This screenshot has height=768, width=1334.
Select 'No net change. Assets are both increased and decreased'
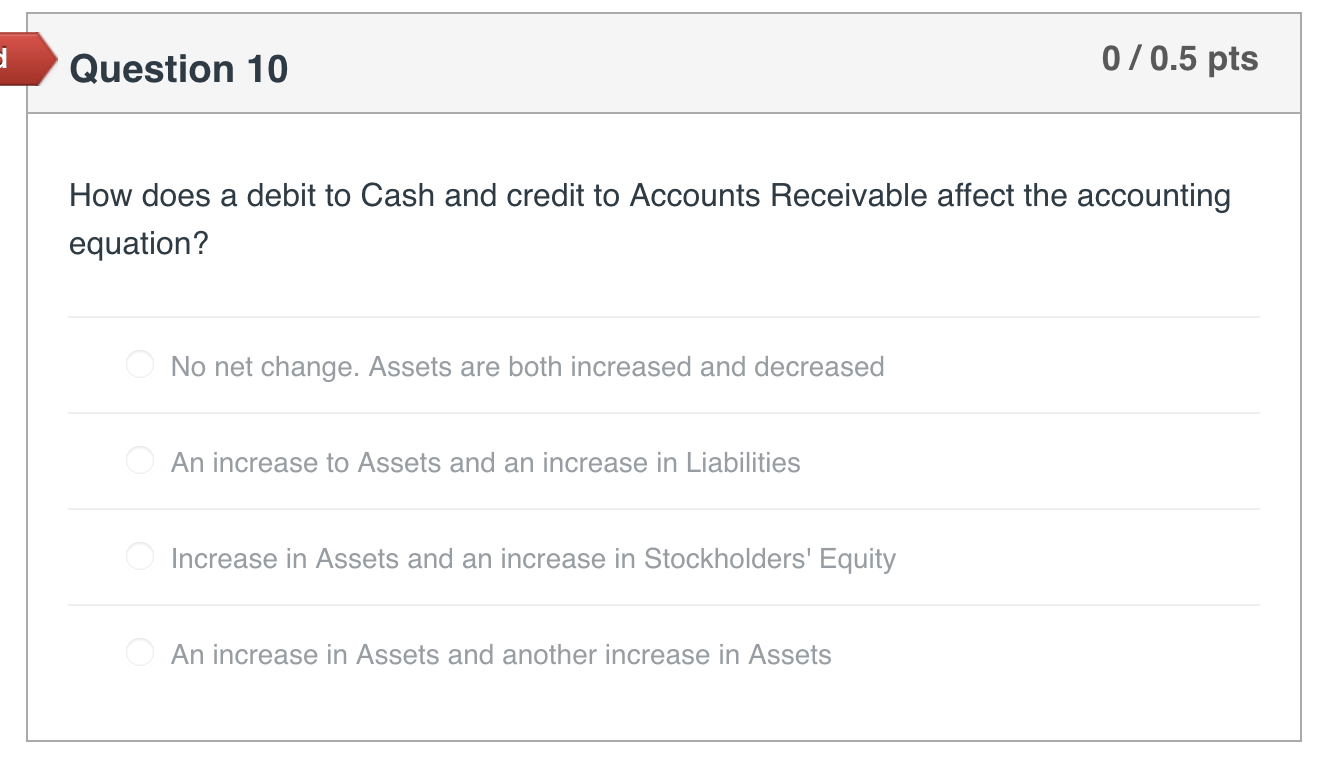coord(527,367)
